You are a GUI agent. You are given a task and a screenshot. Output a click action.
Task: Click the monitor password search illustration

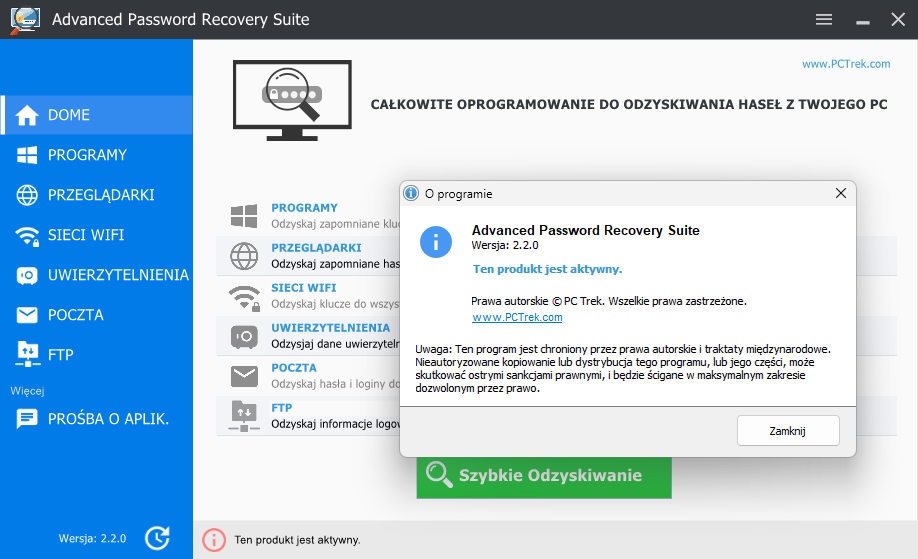tap(292, 100)
